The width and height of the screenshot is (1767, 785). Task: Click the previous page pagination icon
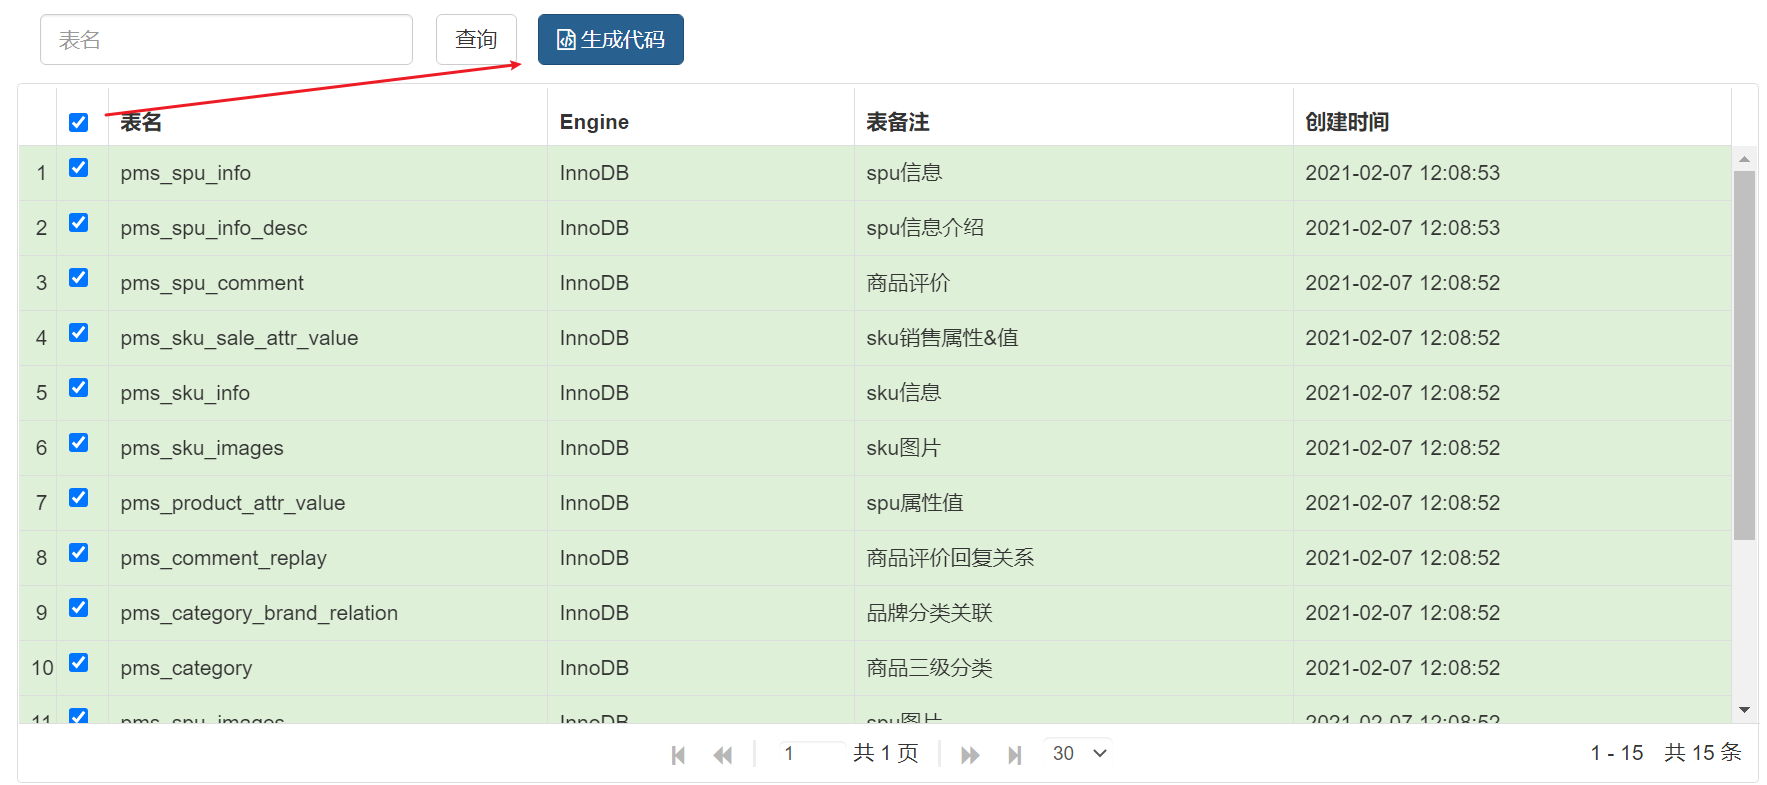722,755
